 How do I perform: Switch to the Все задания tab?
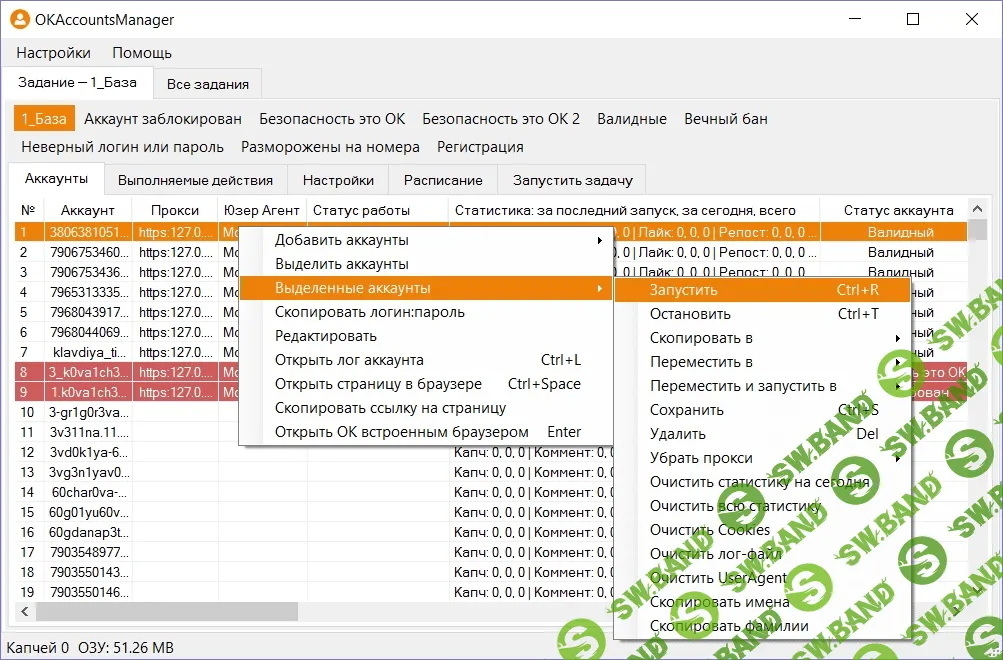(207, 84)
